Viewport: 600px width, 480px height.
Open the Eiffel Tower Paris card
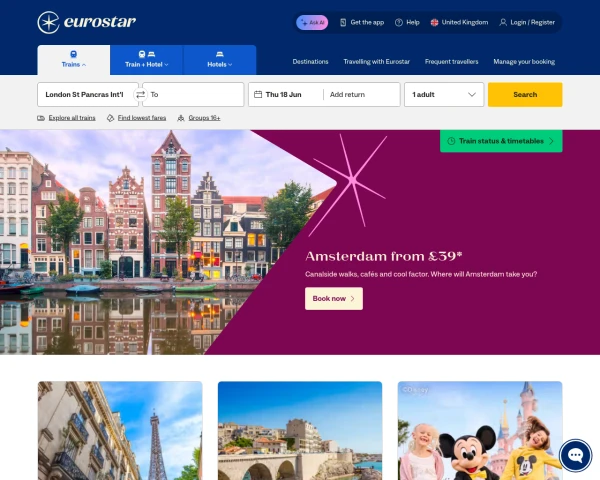point(120,431)
